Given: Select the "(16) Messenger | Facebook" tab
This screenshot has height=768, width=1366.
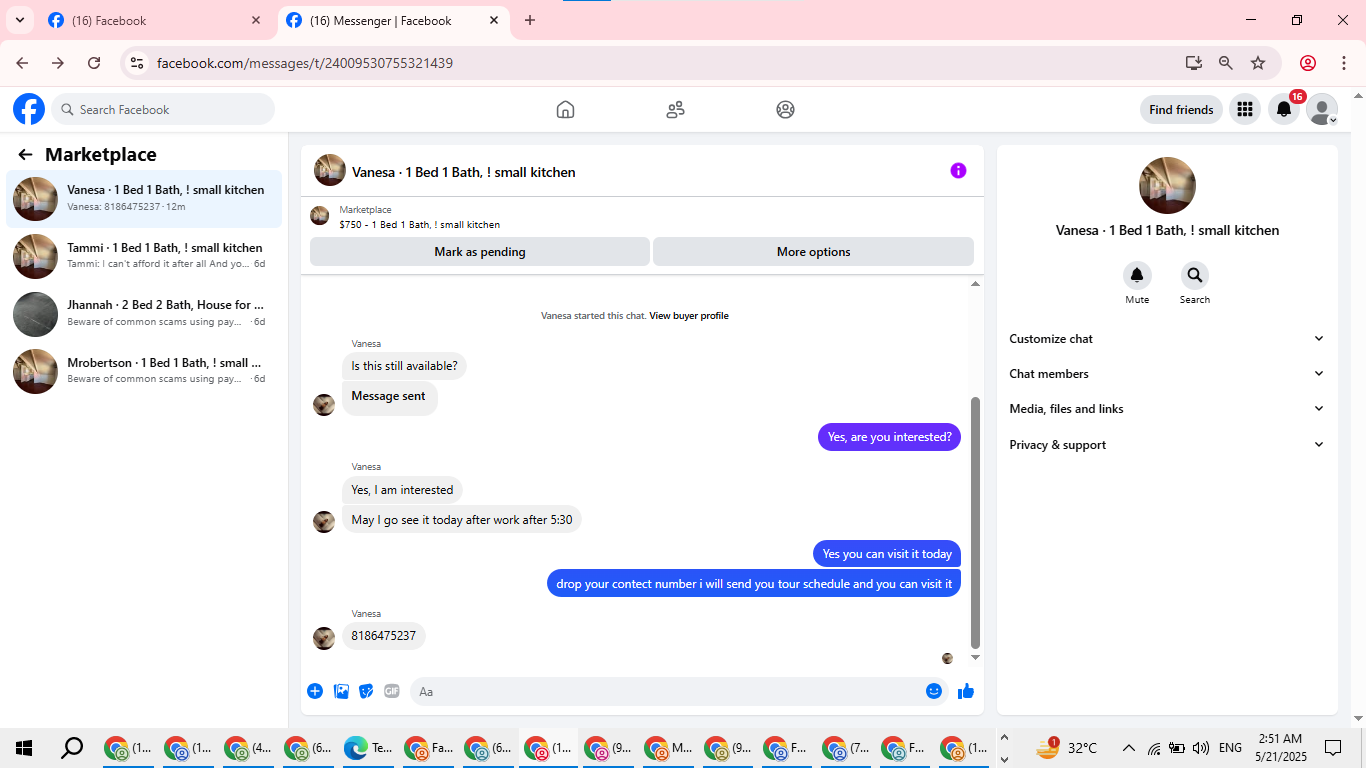Looking at the screenshot, I should click(394, 20).
